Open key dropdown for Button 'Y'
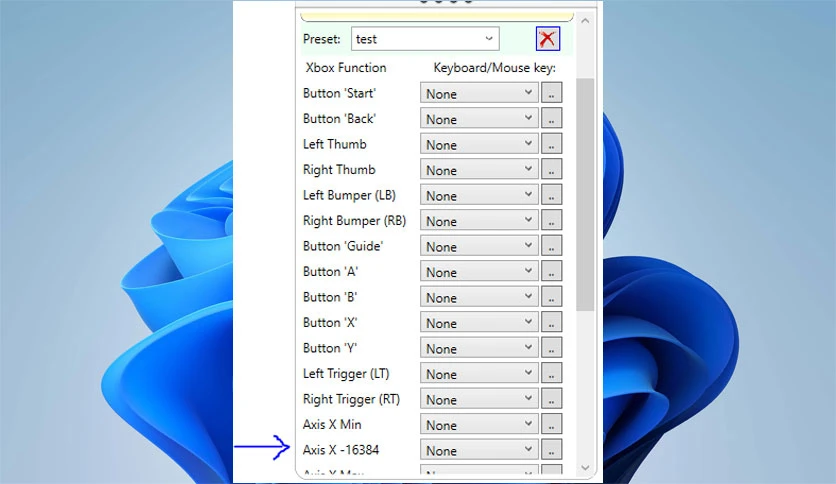Image resolution: width=836 pixels, height=484 pixels. tap(479, 349)
